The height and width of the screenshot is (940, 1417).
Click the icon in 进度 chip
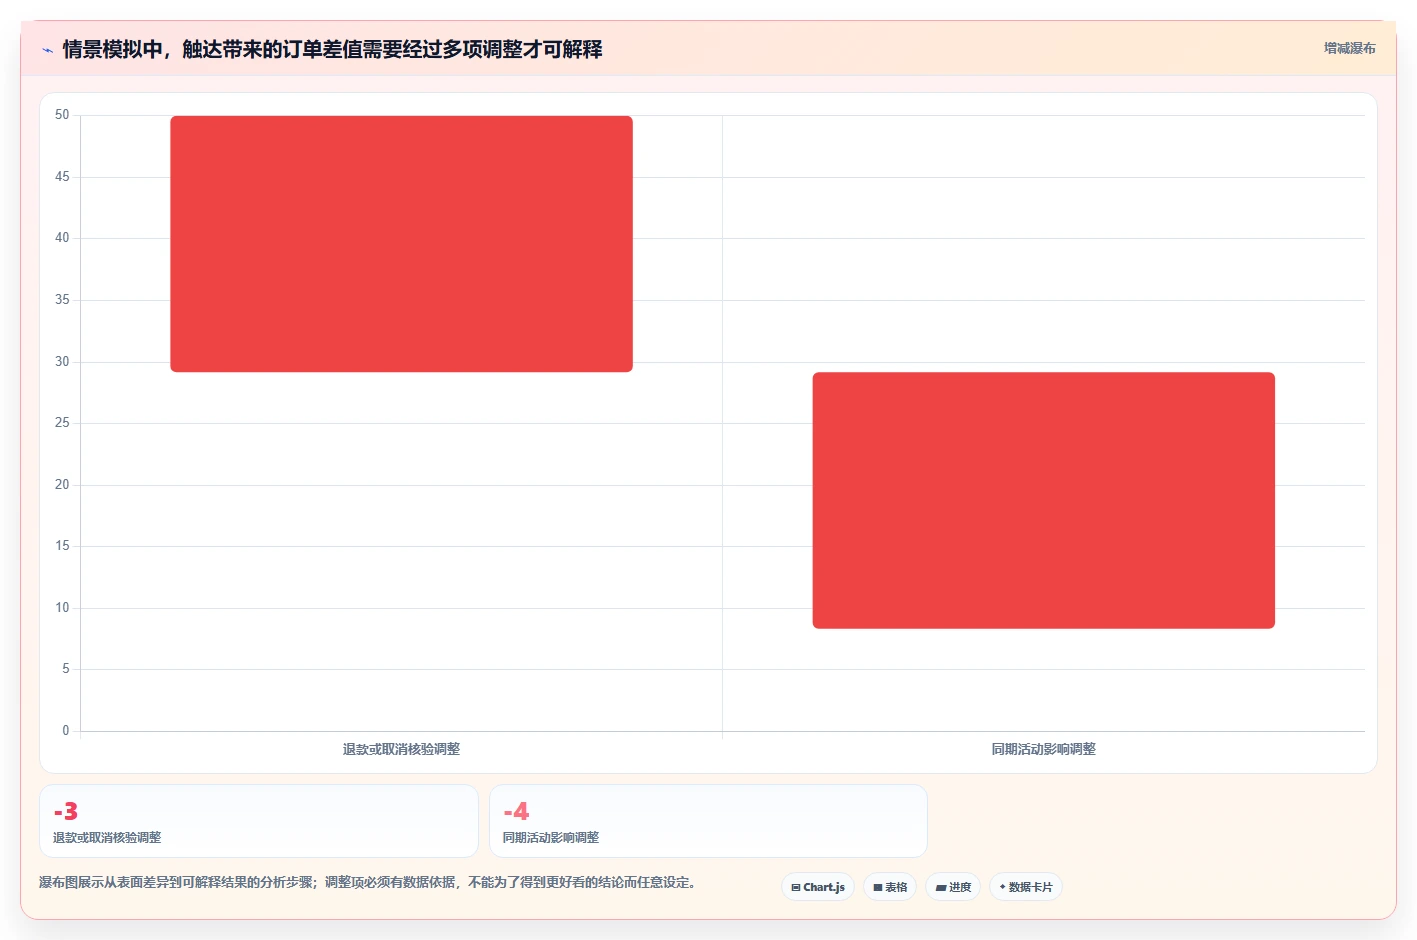[x=941, y=888]
